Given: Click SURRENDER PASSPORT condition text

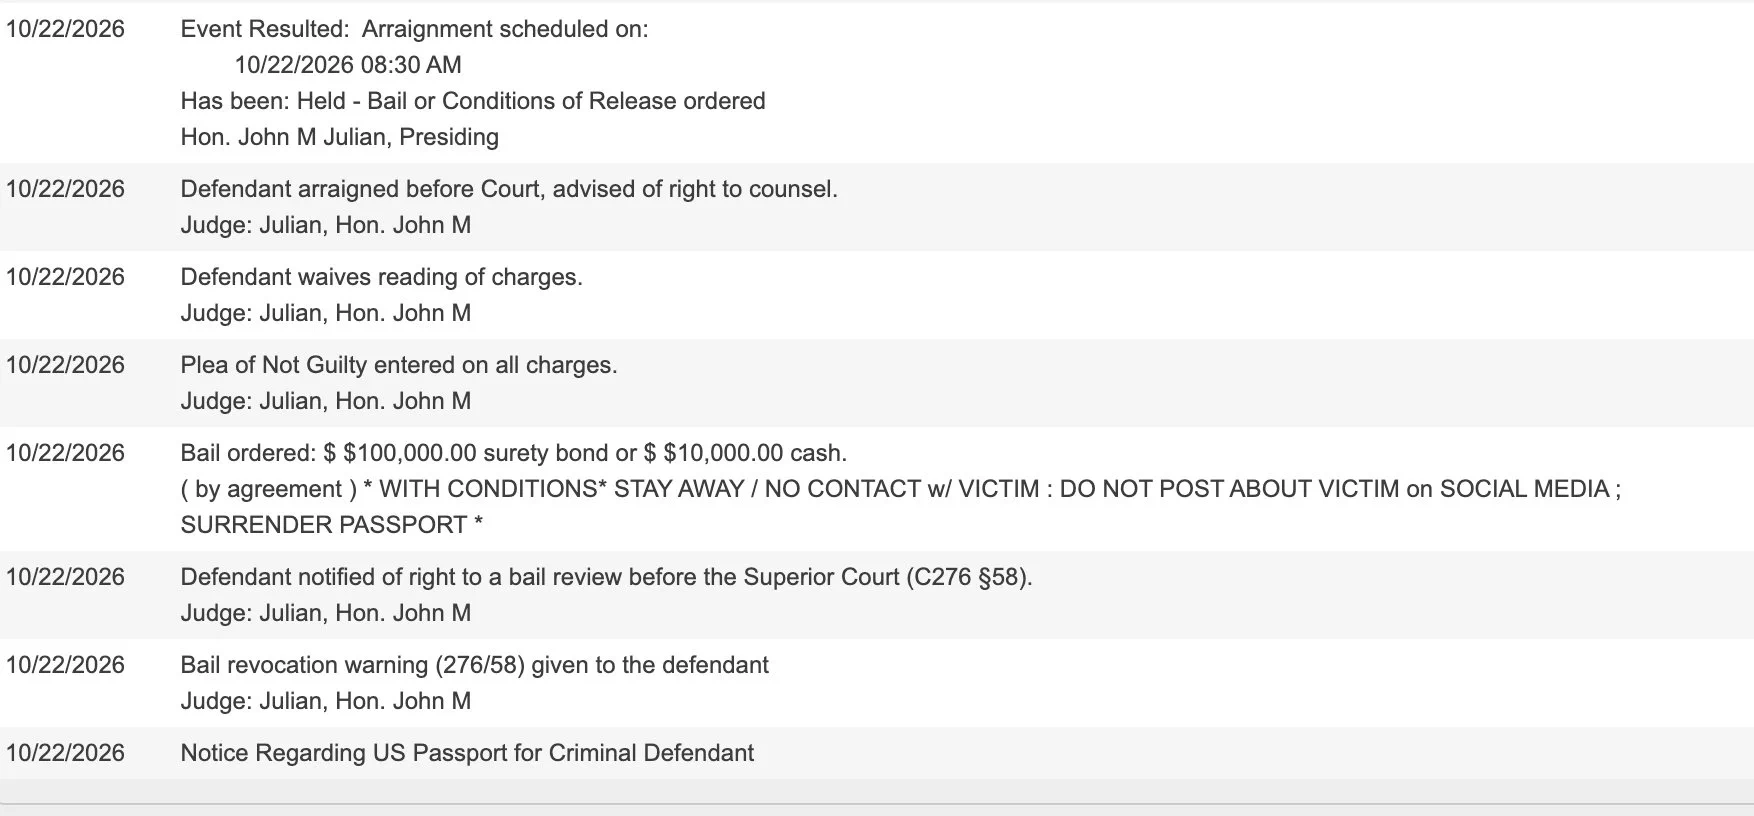Looking at the screenshot, I should coord(331,525).
